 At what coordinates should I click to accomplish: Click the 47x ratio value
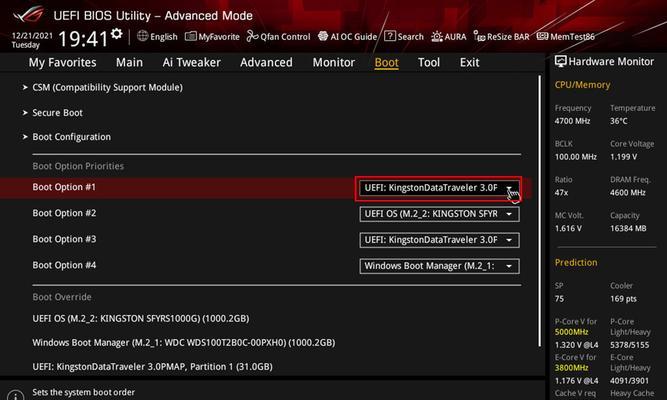click(561, 193)
